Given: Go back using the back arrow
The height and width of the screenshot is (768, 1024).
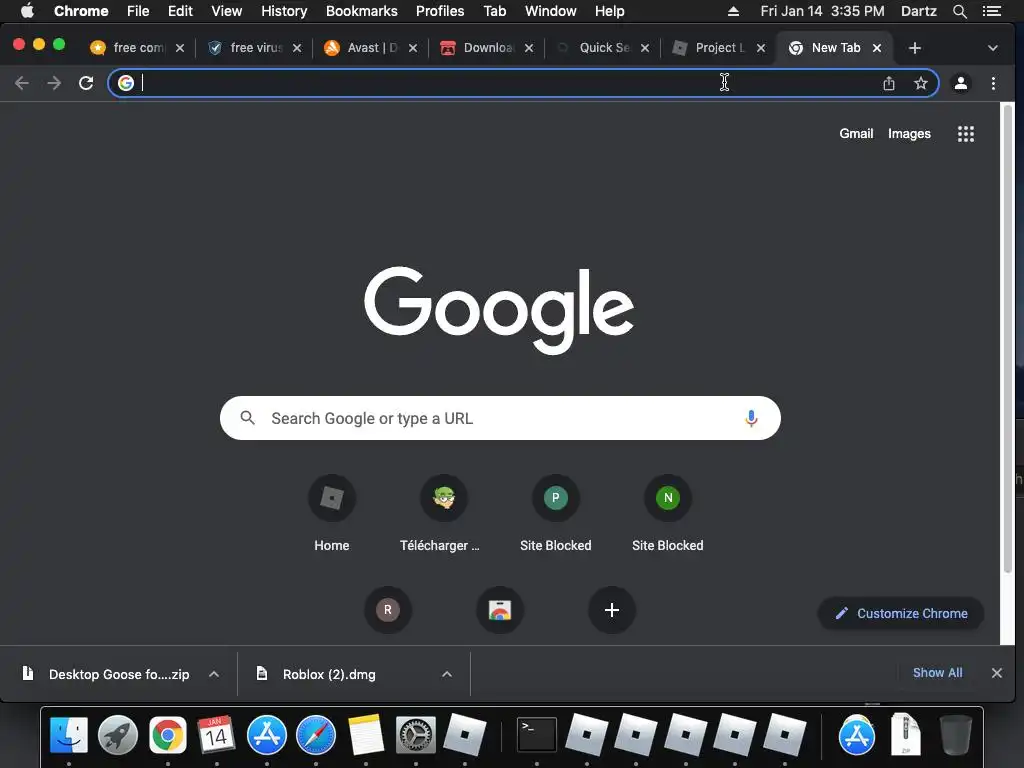Looking at the screenshot, I should click(22, 83).
